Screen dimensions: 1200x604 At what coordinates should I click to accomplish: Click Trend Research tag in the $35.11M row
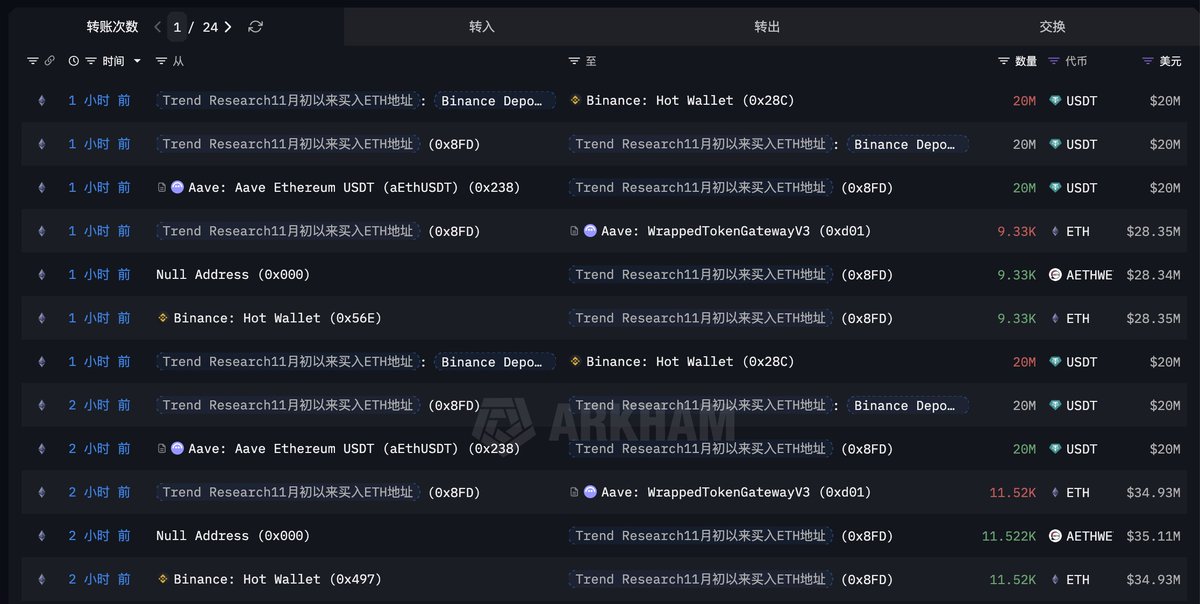[701, 536]
